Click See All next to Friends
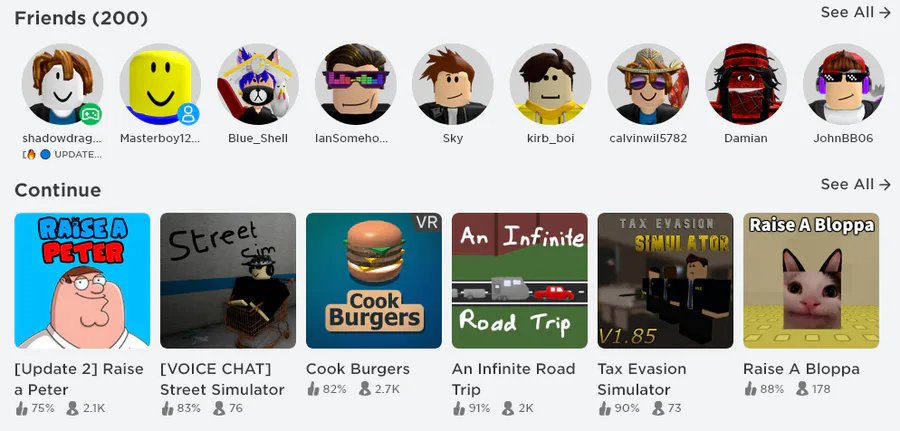900x431 pixels. coord(855,12)
